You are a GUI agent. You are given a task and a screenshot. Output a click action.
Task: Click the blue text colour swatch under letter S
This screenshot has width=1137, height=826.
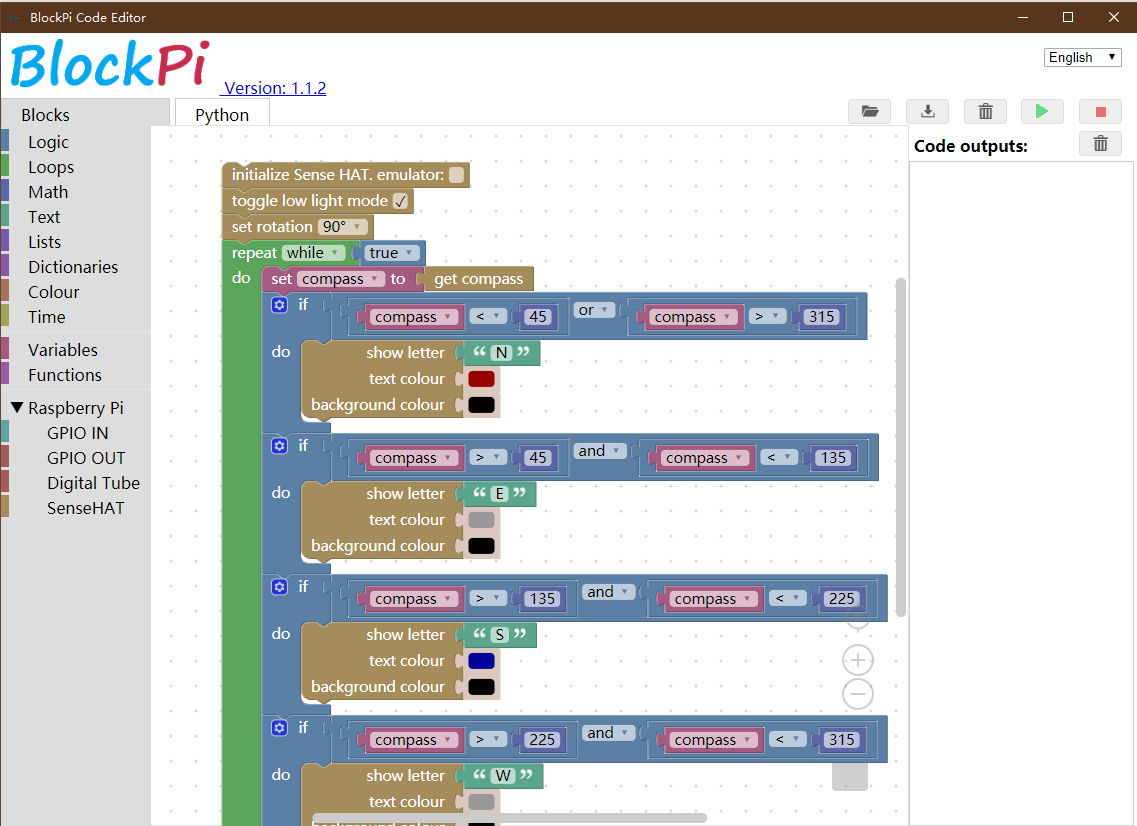click(481, 660)
